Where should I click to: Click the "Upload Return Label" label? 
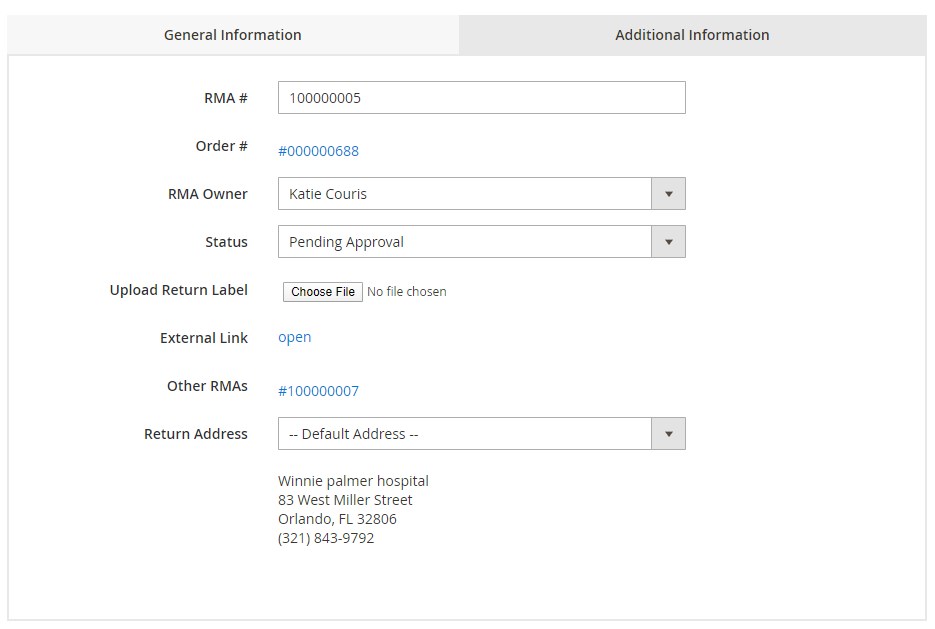pyautogui.click(x=178, y=290)
